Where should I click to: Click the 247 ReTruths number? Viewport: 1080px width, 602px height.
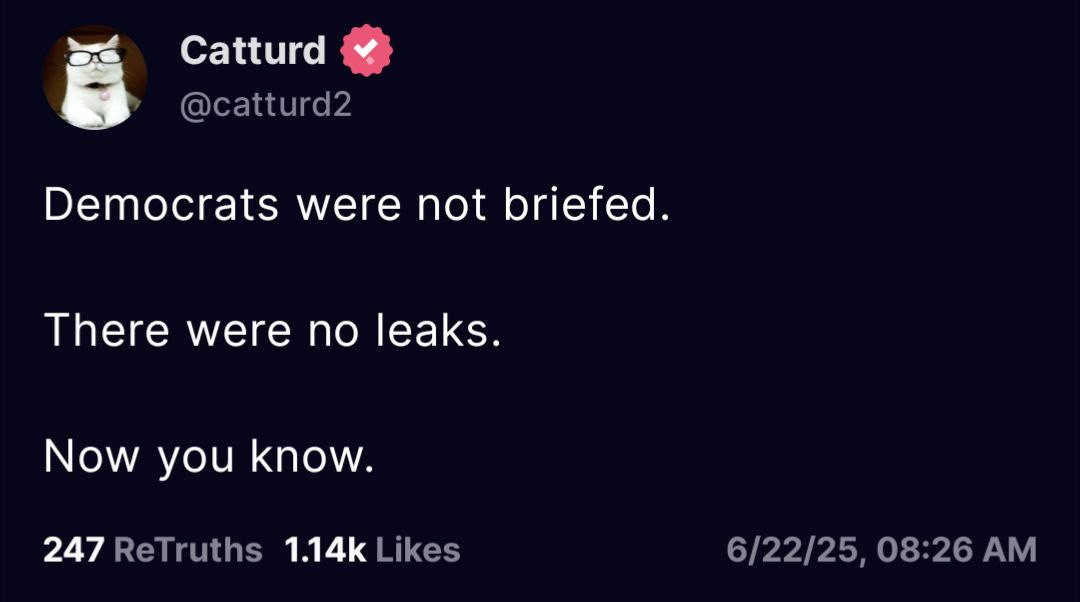pyautogui.click(x=73, y=550)
